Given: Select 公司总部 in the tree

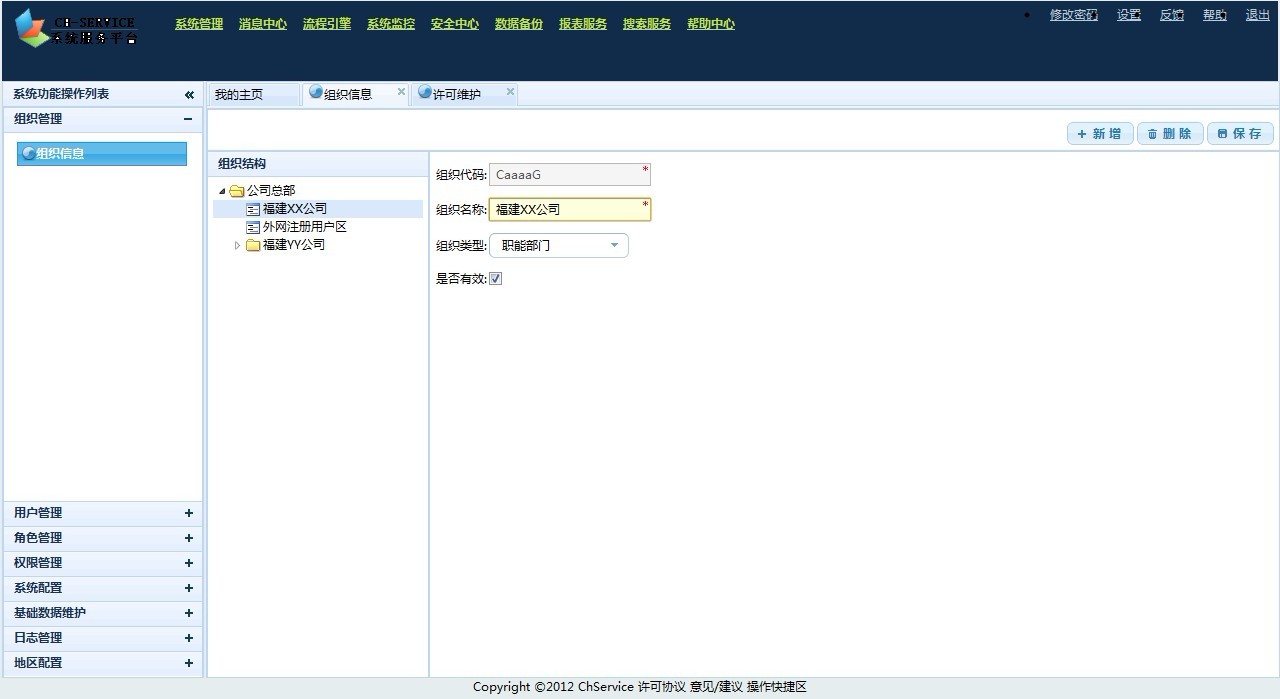Looking at the screenshot, I should (x=271, y=191).
